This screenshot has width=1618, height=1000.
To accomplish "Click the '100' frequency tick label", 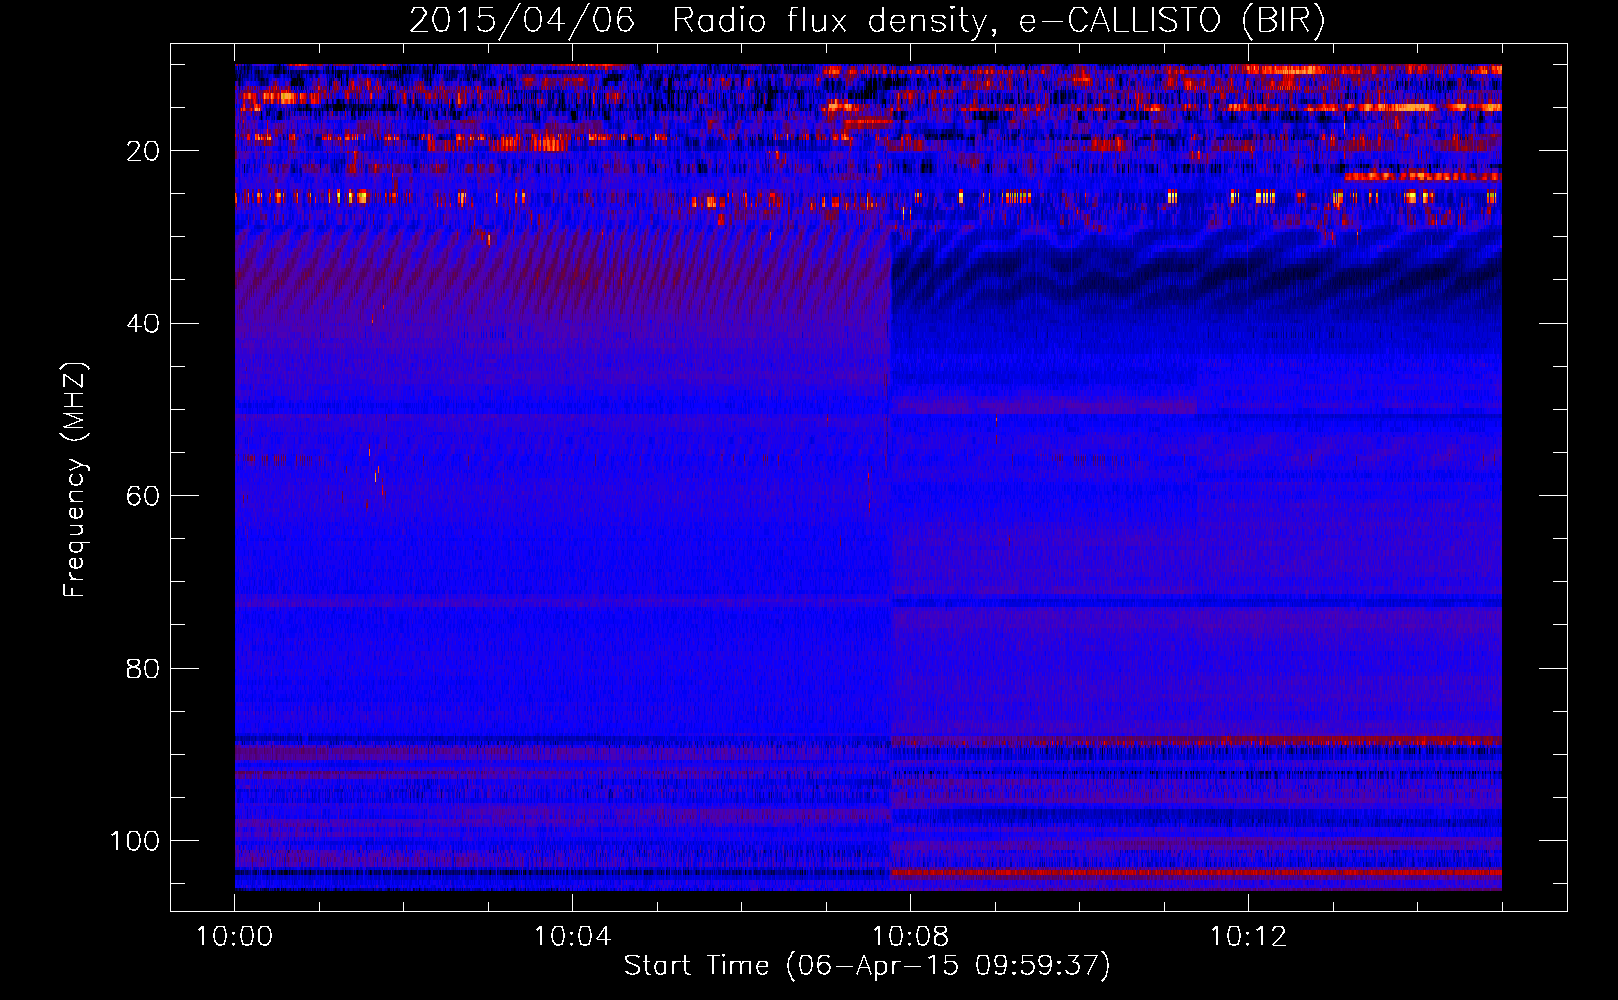I will point(135,841).
